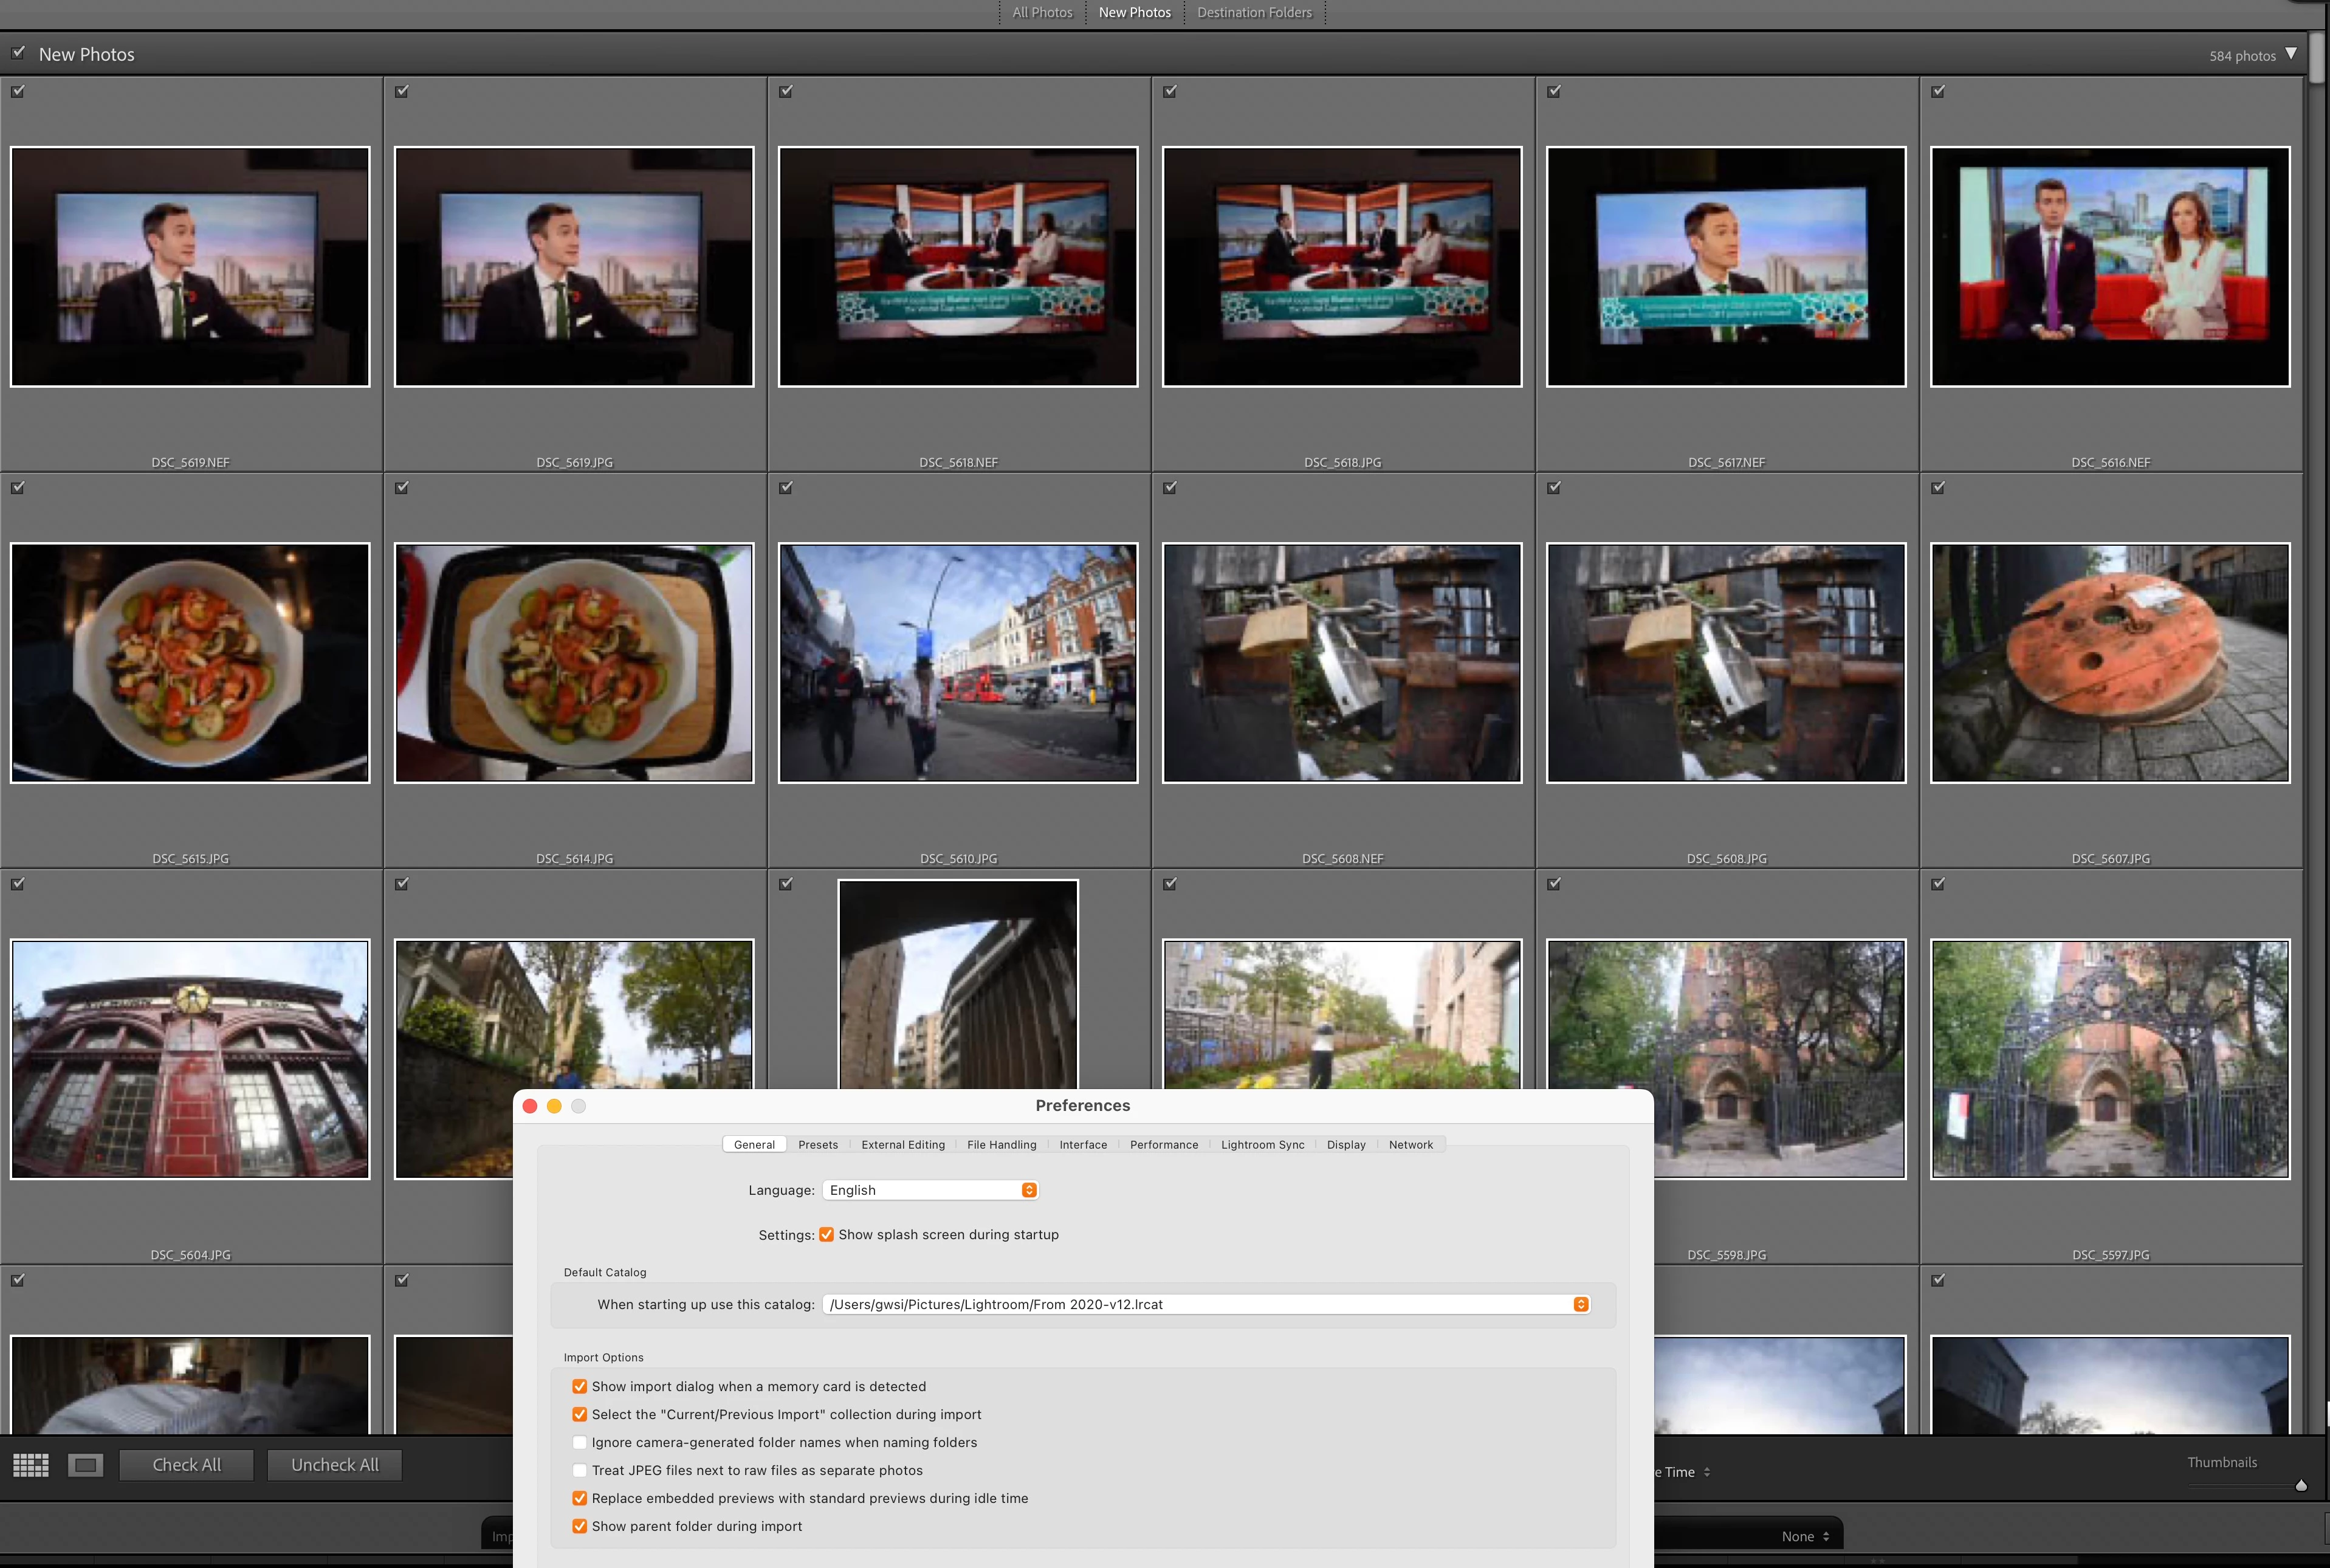Image resolution: width=2330 pixels, height=1568 pixels.
Task: Enable Ignore camera-generated folder names option
Action: tap(580, 1442)
